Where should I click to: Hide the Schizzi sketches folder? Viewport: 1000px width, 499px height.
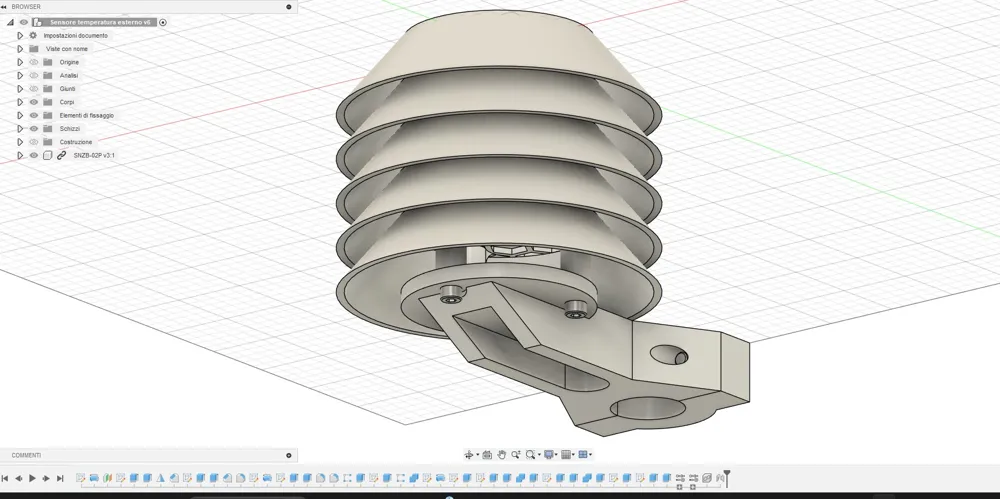coord(34,129)
